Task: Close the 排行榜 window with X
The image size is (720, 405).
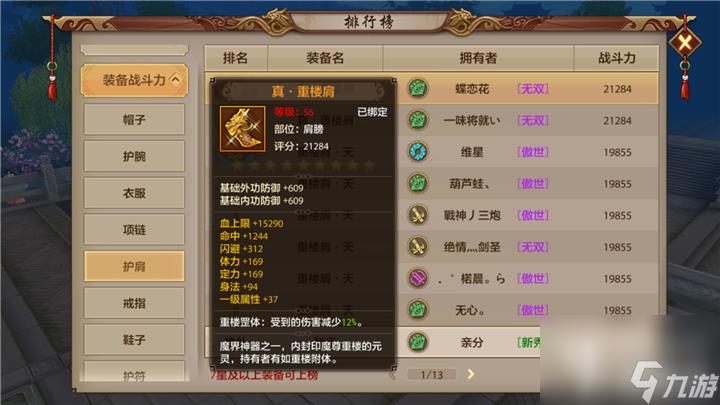Action: [x=685, y=43]
